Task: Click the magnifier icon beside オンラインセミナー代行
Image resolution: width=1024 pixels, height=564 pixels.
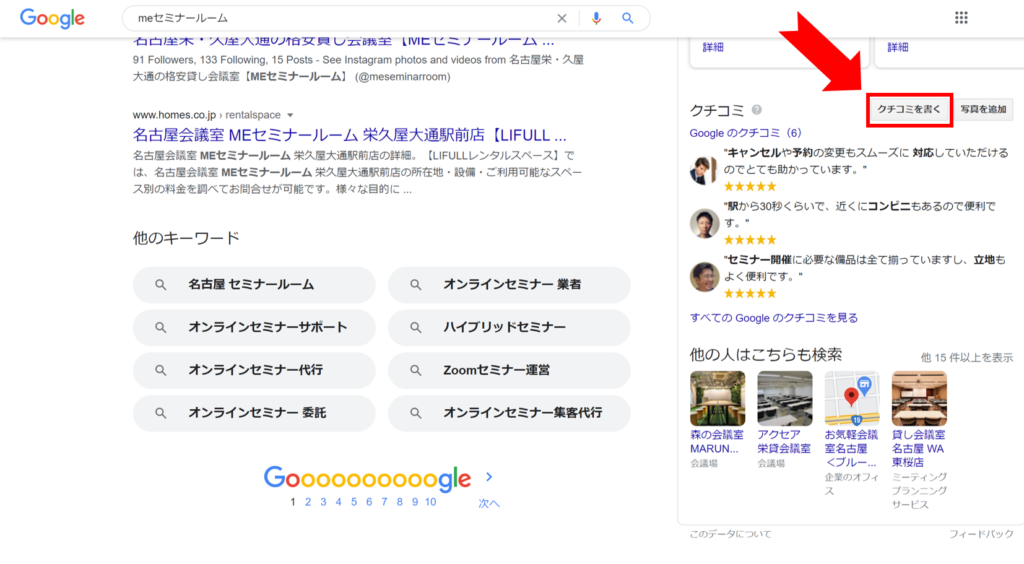Action: click(161, 370)
